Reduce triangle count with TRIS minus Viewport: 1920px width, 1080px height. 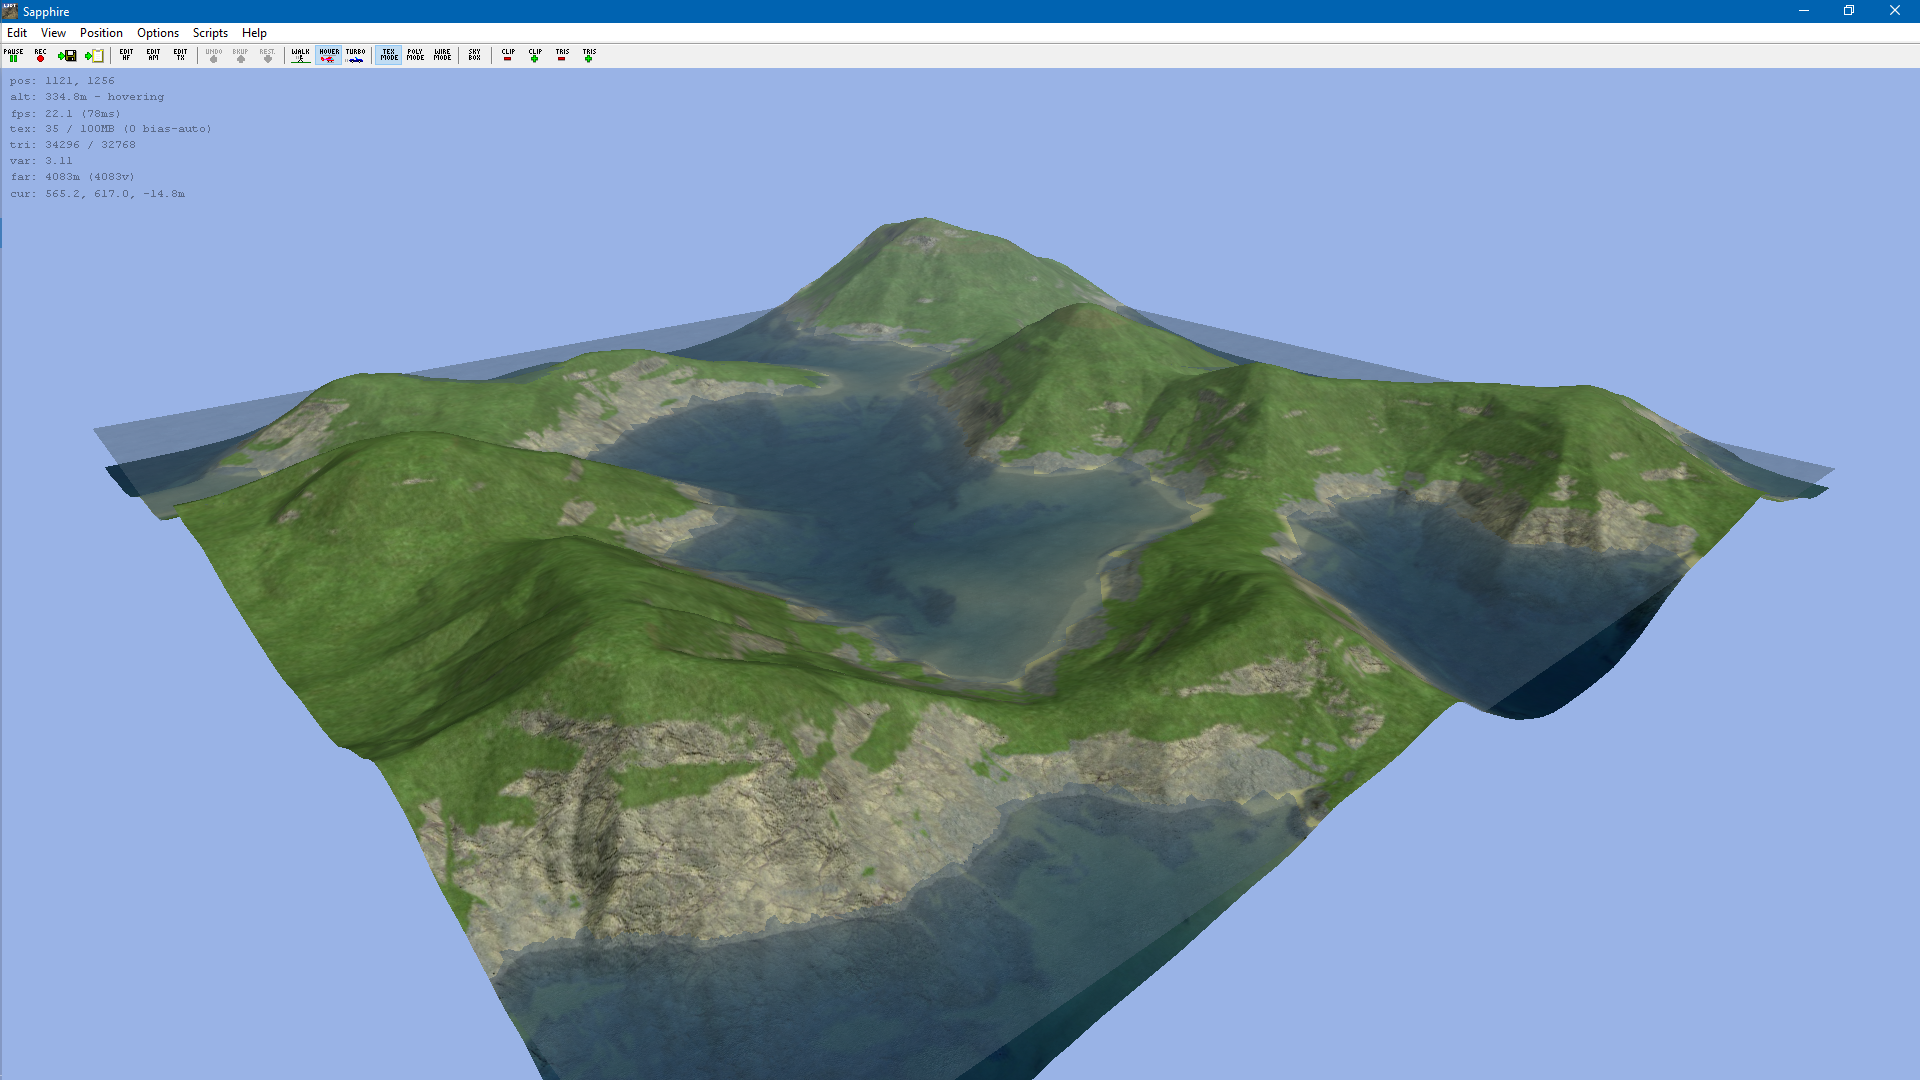562,55
